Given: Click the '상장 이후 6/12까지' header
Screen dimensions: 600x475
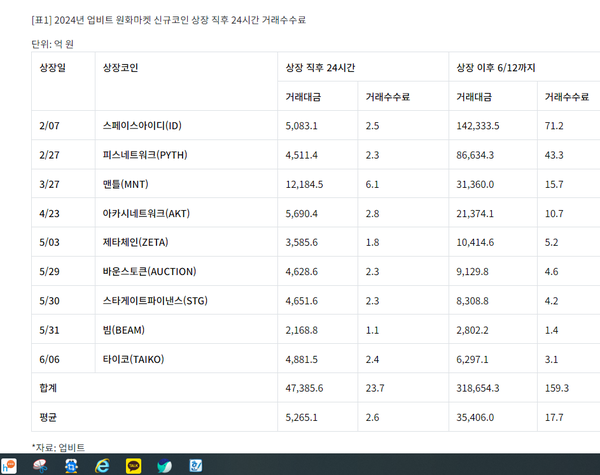Looking at the screenshot, I should 496,68.
